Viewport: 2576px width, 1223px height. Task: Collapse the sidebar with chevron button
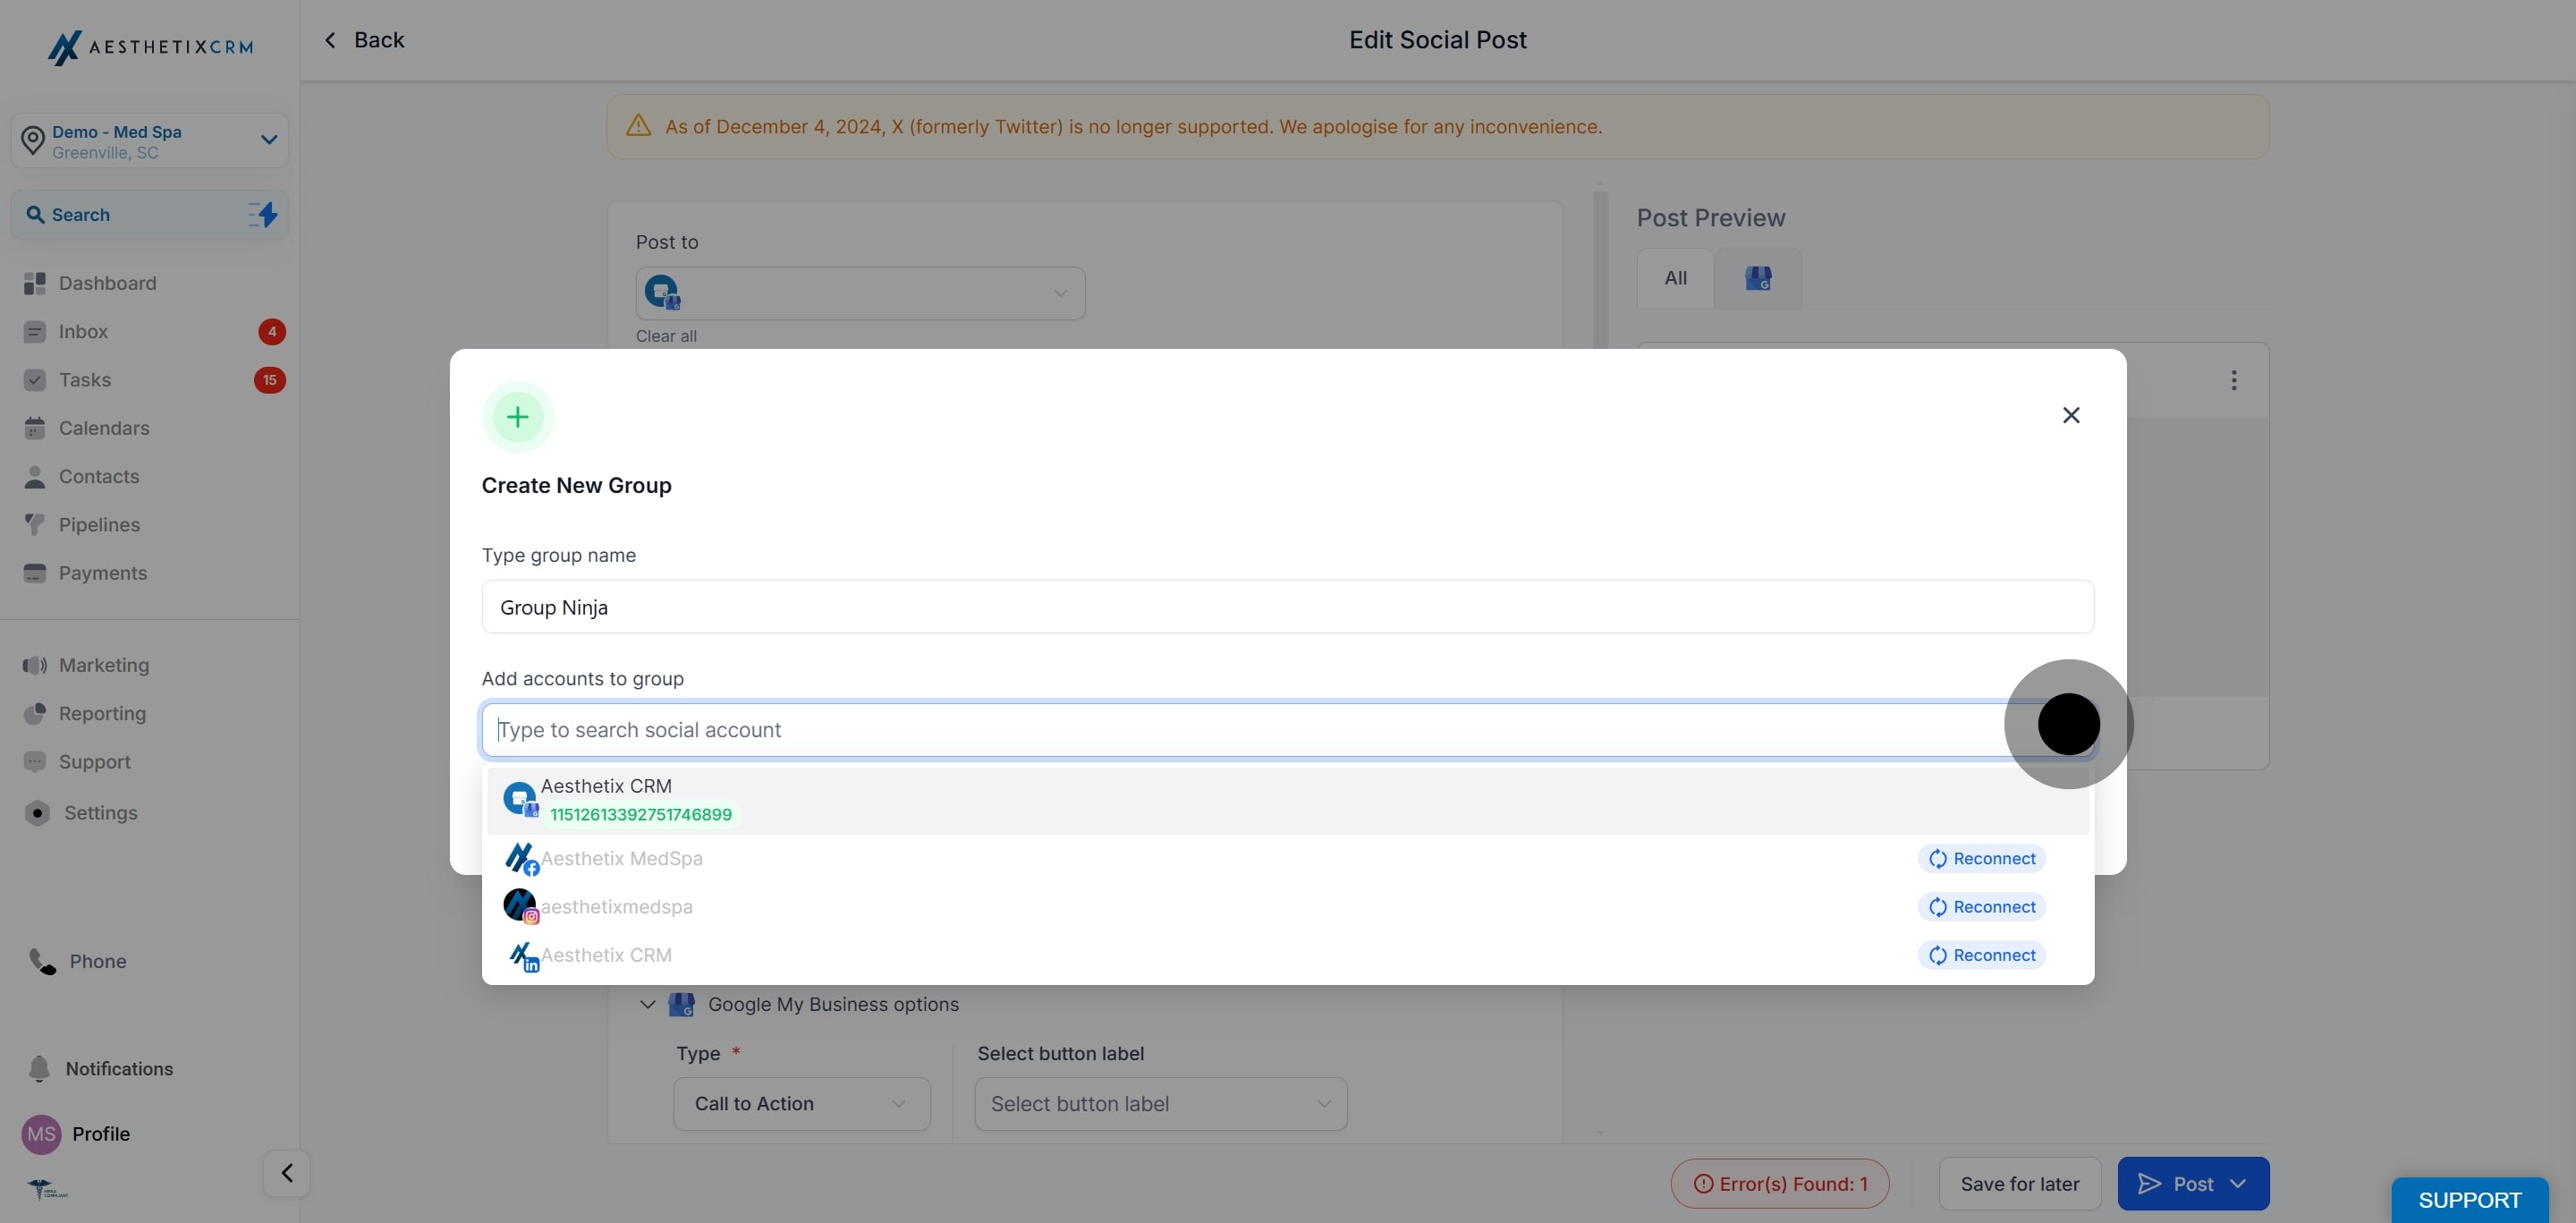(286, 1173)
